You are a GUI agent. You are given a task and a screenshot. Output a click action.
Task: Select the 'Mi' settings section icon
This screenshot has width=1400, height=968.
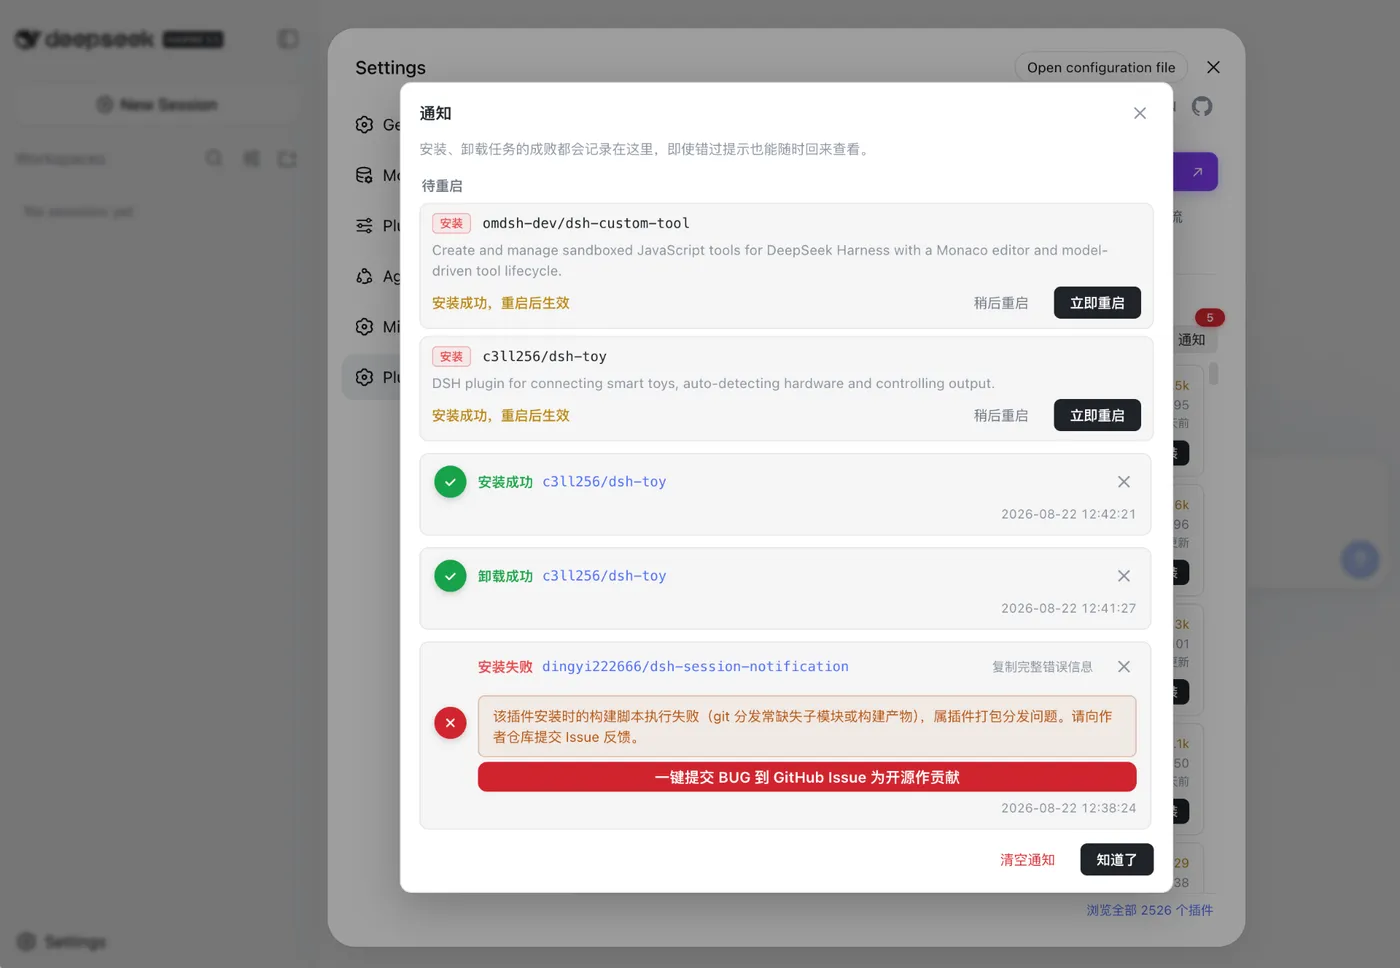[x=364, y=327]
